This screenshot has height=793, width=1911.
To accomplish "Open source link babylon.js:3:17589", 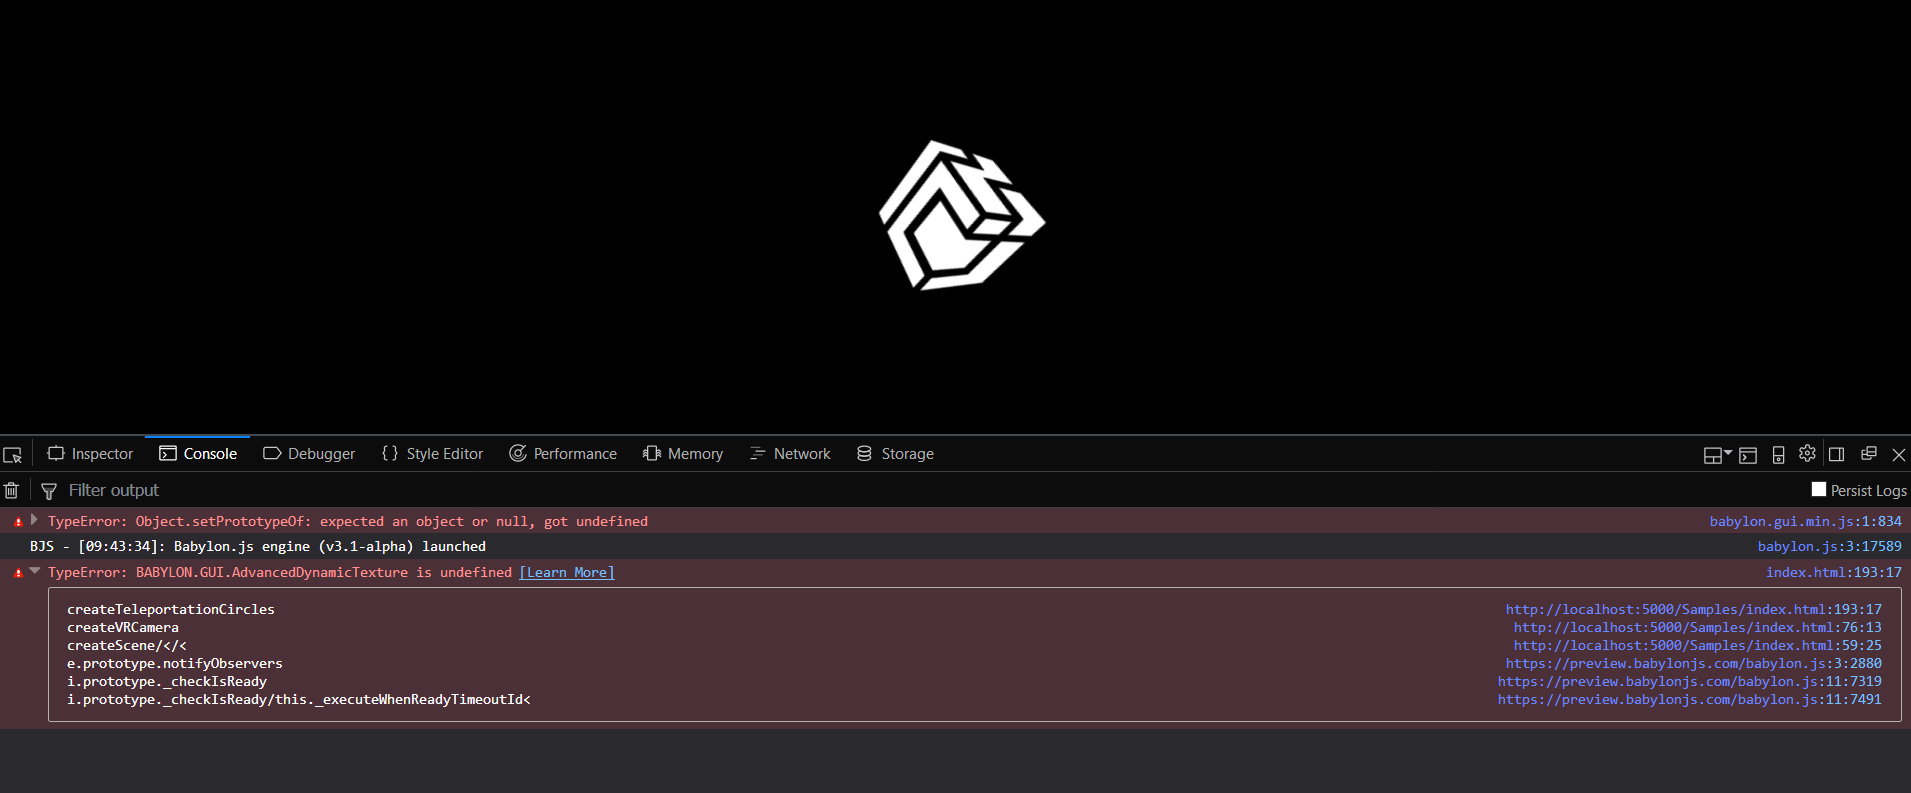I will click(x=1829, y=547).
